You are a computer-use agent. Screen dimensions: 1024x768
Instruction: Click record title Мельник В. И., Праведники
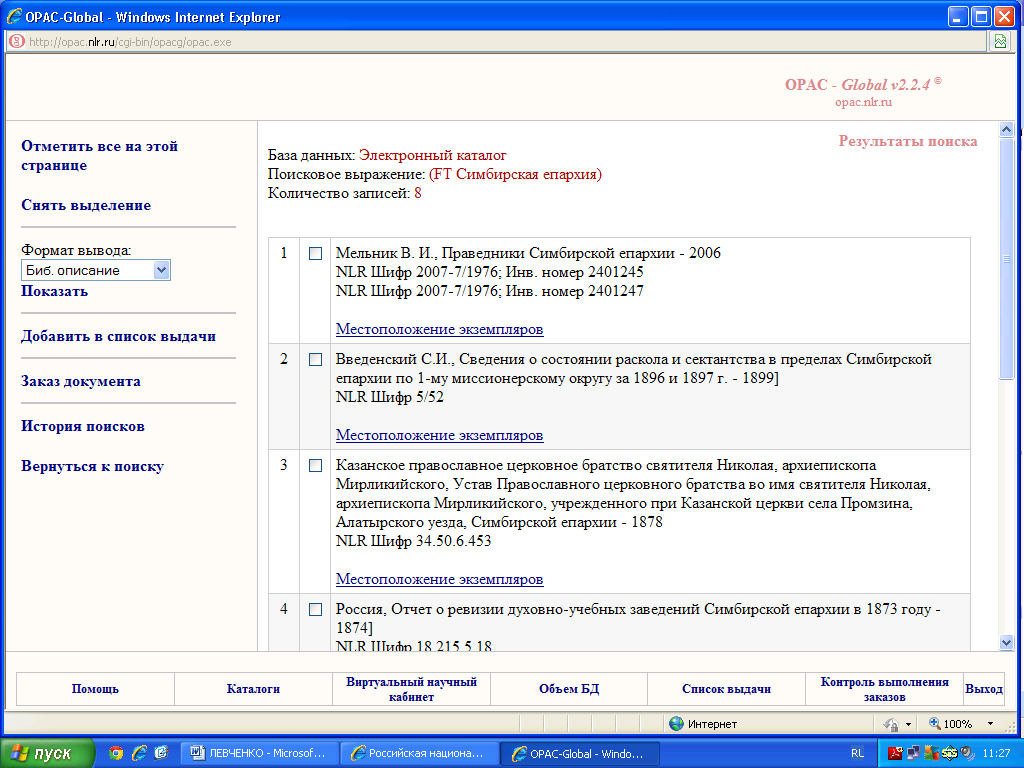click(528, 253)
